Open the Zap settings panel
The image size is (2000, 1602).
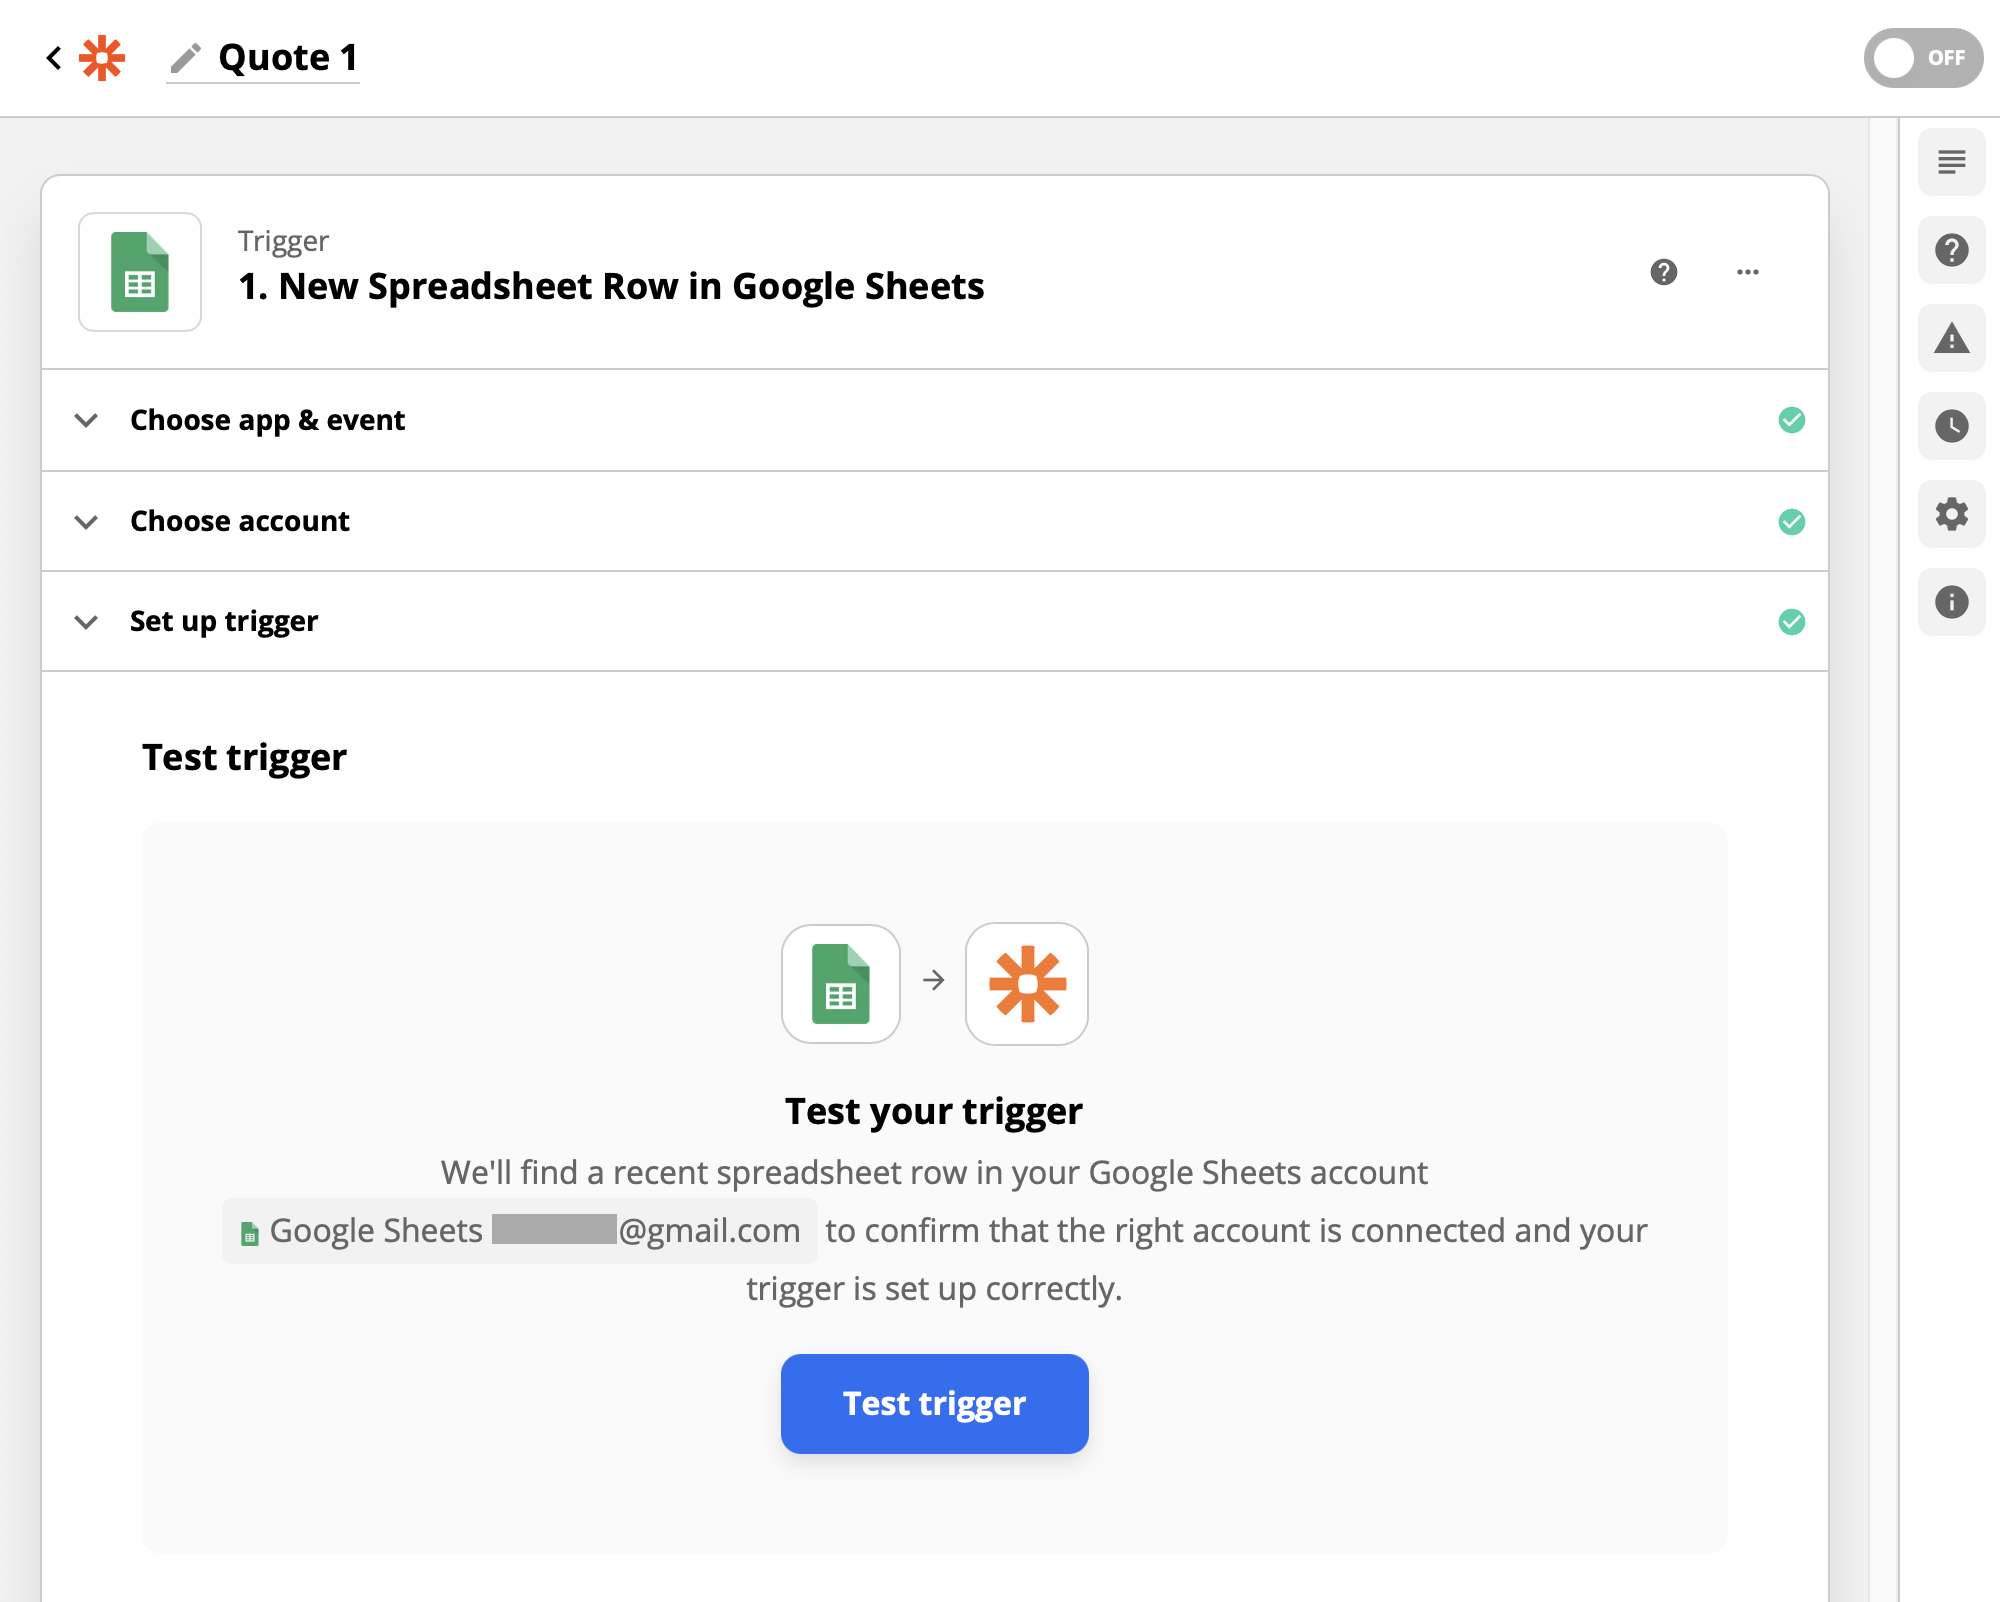[1951, 514]
